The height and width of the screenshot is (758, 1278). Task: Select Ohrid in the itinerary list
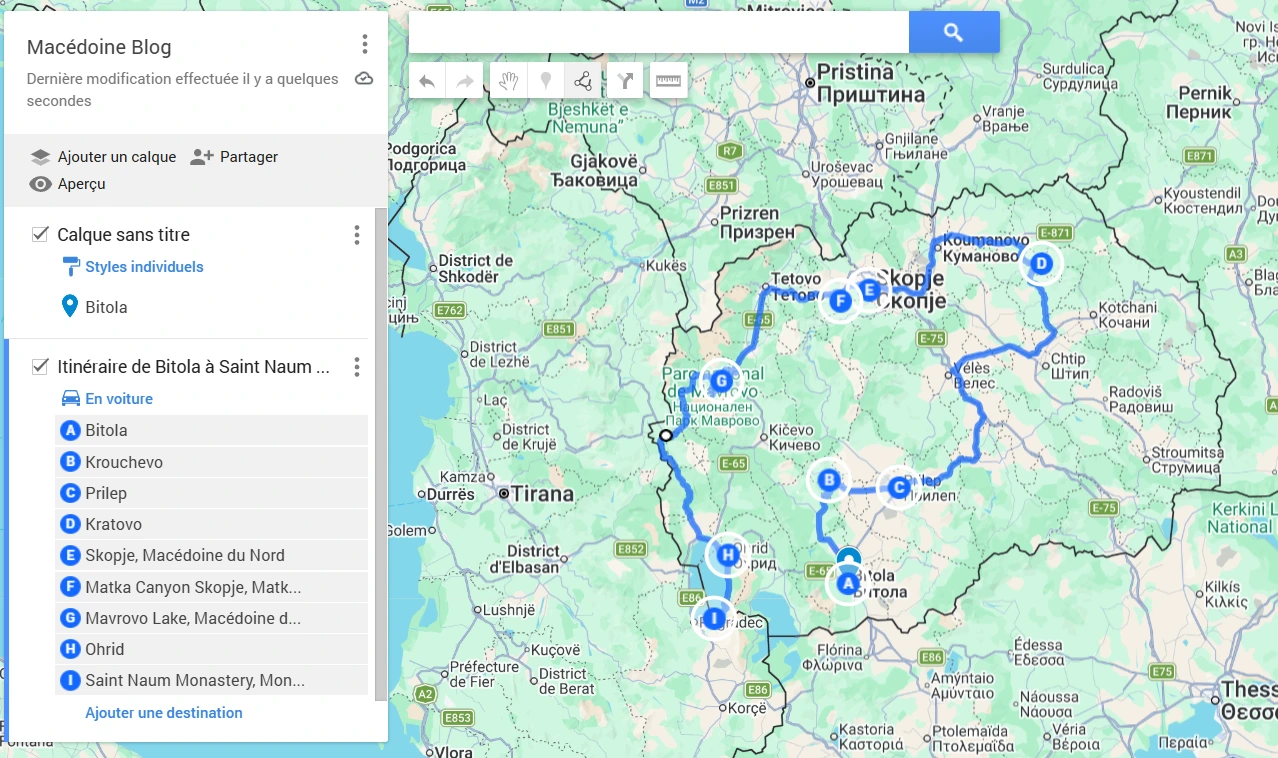click(105, 649)
